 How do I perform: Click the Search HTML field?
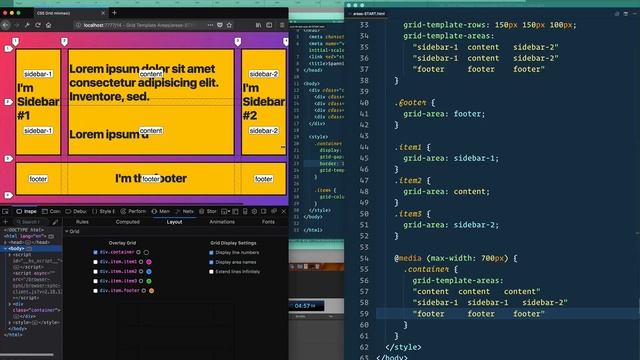[x=31, y=222]
